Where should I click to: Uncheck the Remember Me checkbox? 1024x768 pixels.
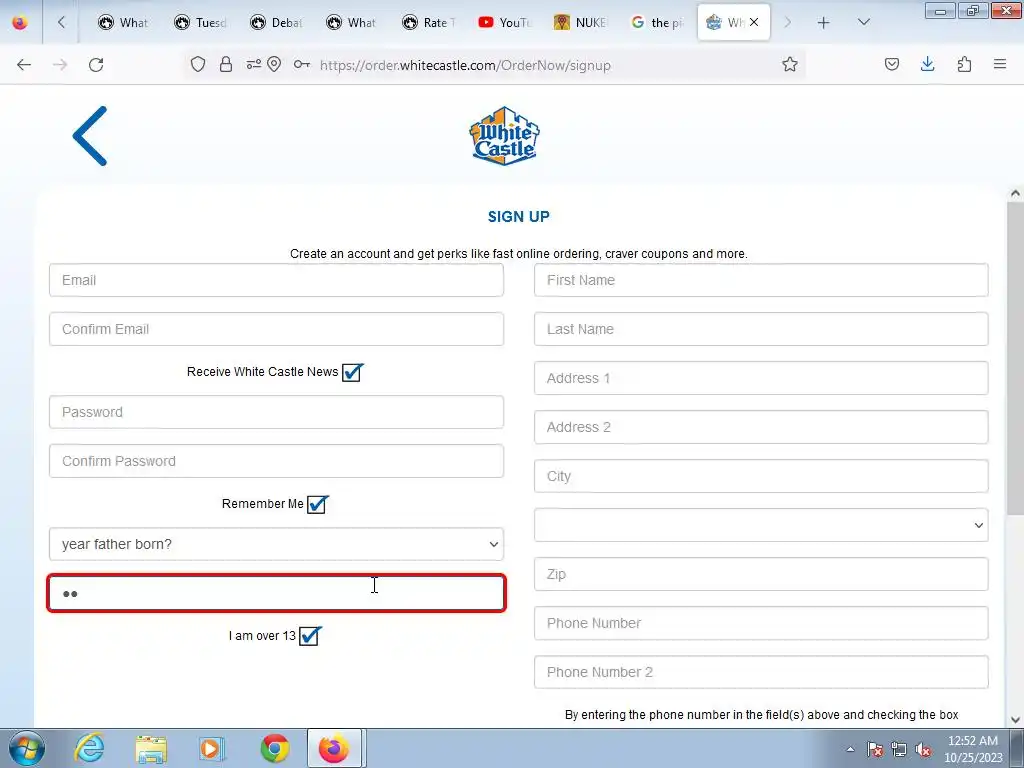[317, 504]
